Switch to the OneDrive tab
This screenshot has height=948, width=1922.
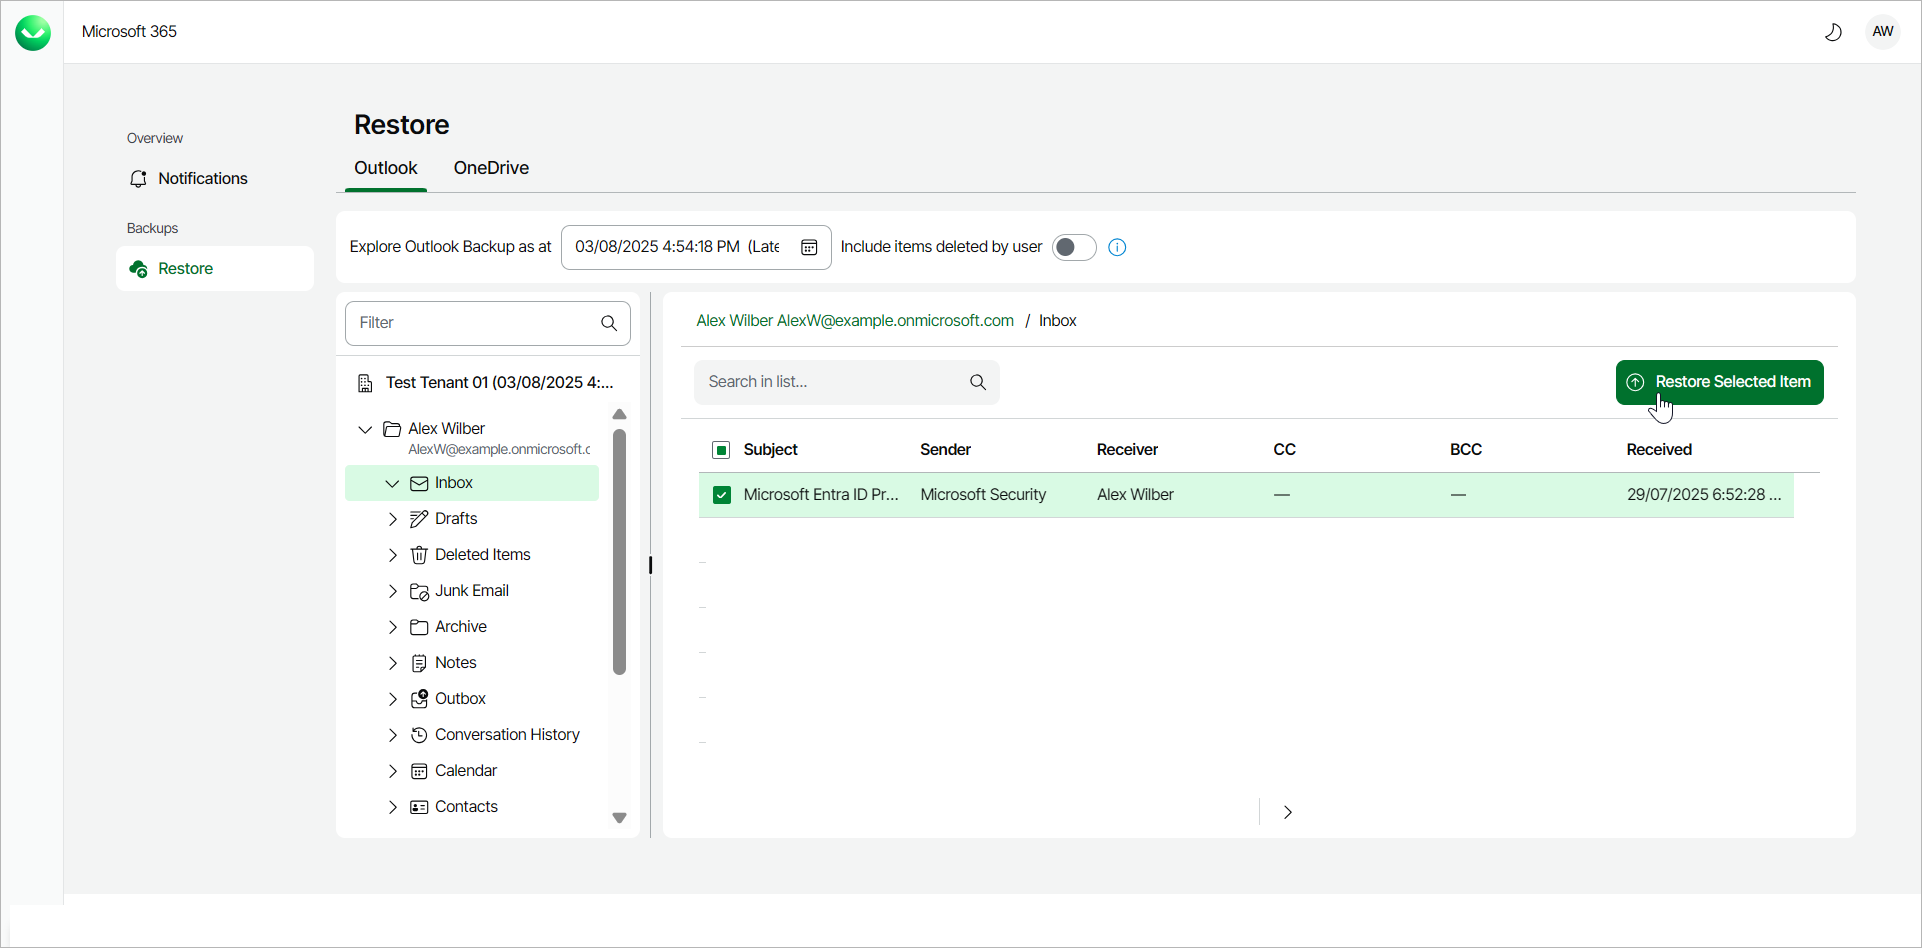[490, 168]
